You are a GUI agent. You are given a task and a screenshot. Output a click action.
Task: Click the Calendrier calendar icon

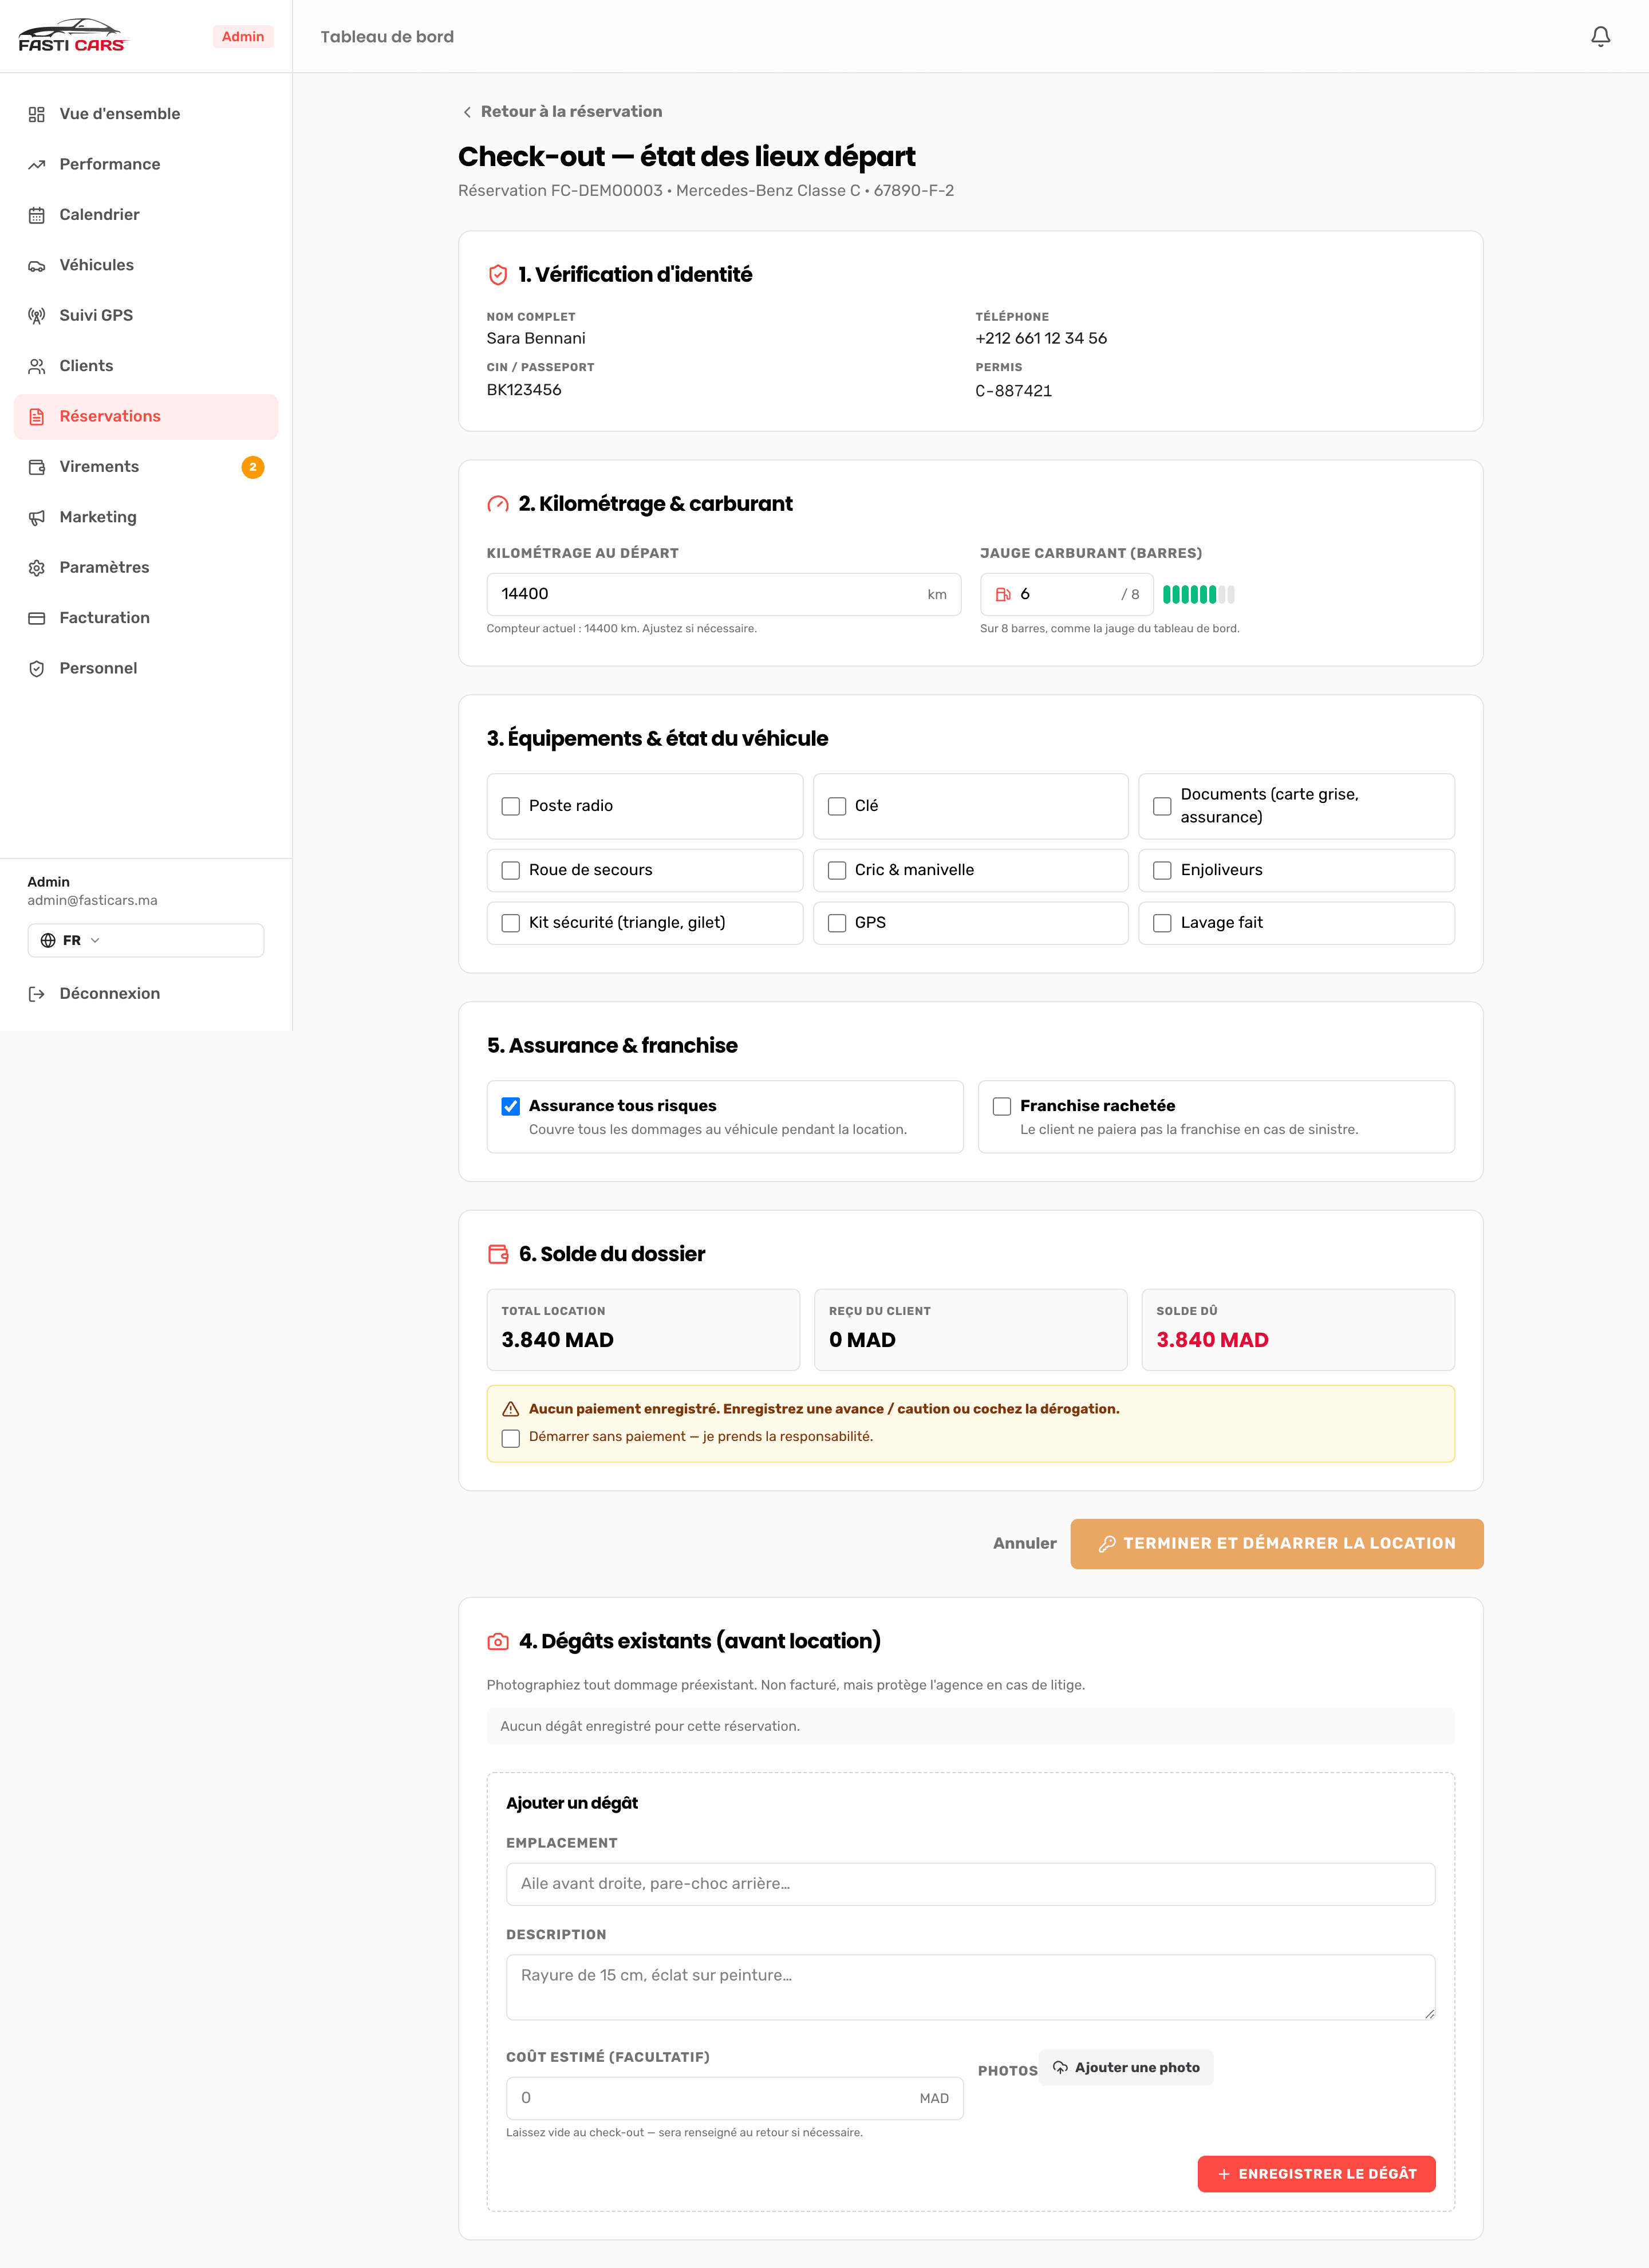(37, 215)
